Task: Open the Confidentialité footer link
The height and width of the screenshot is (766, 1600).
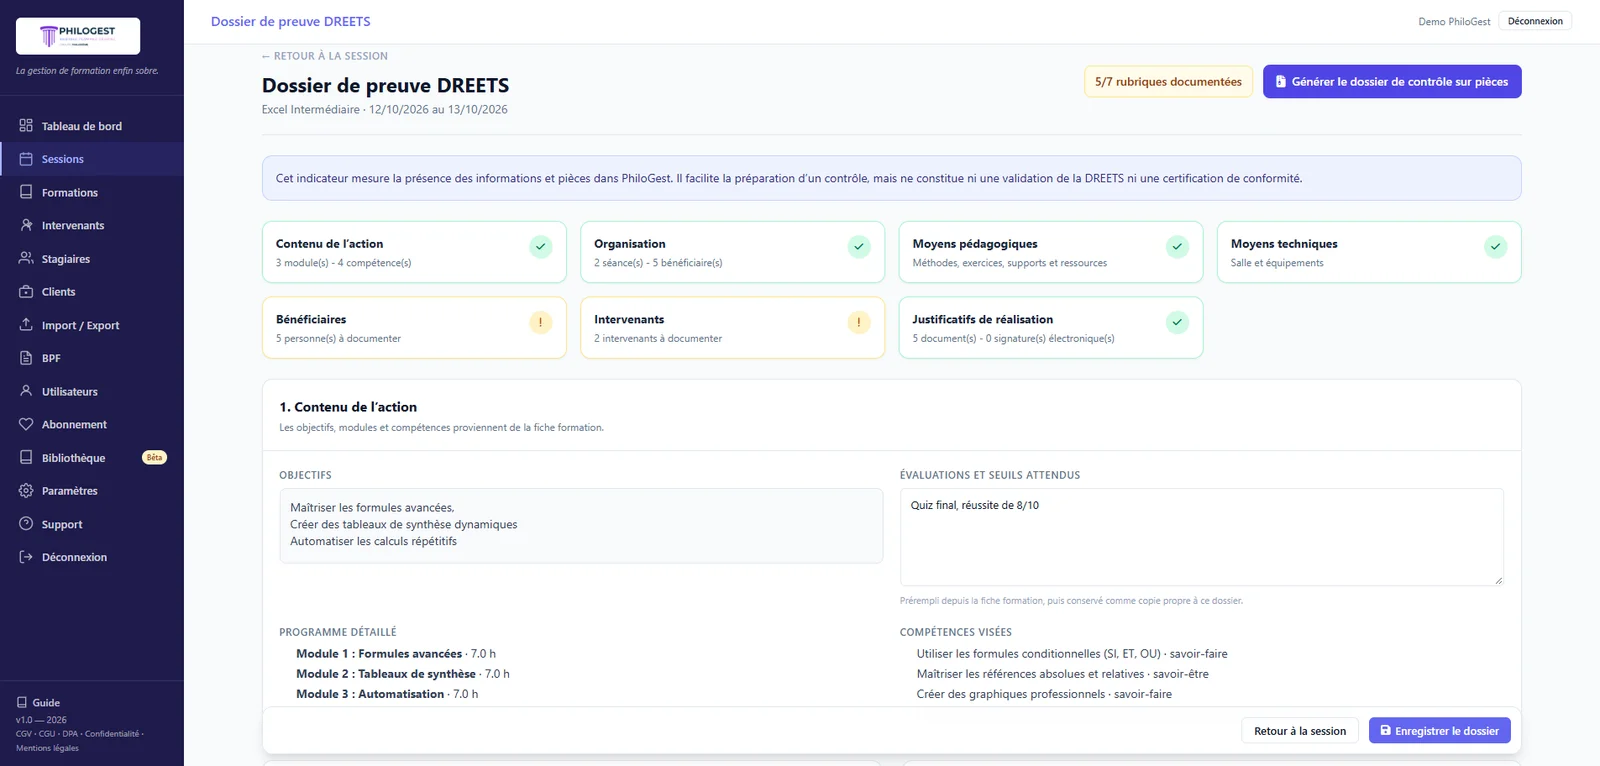Action: point(112,734)
